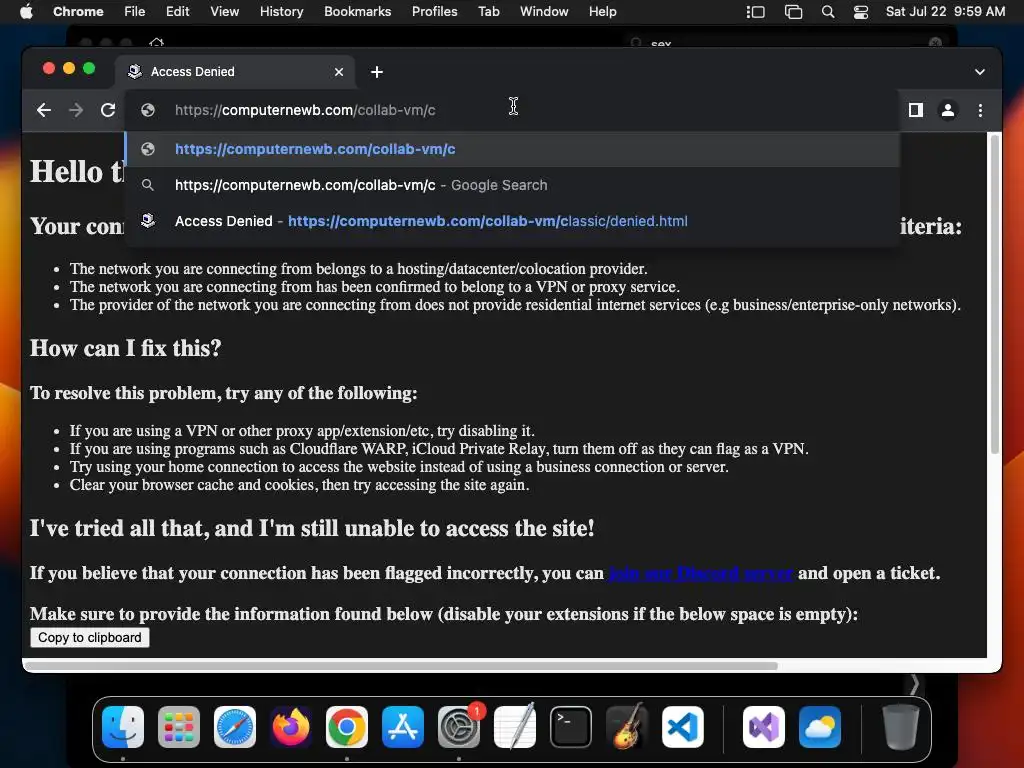Open Spotlight search in menu bar
The image size is (1024, 768).
(x=827, y=12)
